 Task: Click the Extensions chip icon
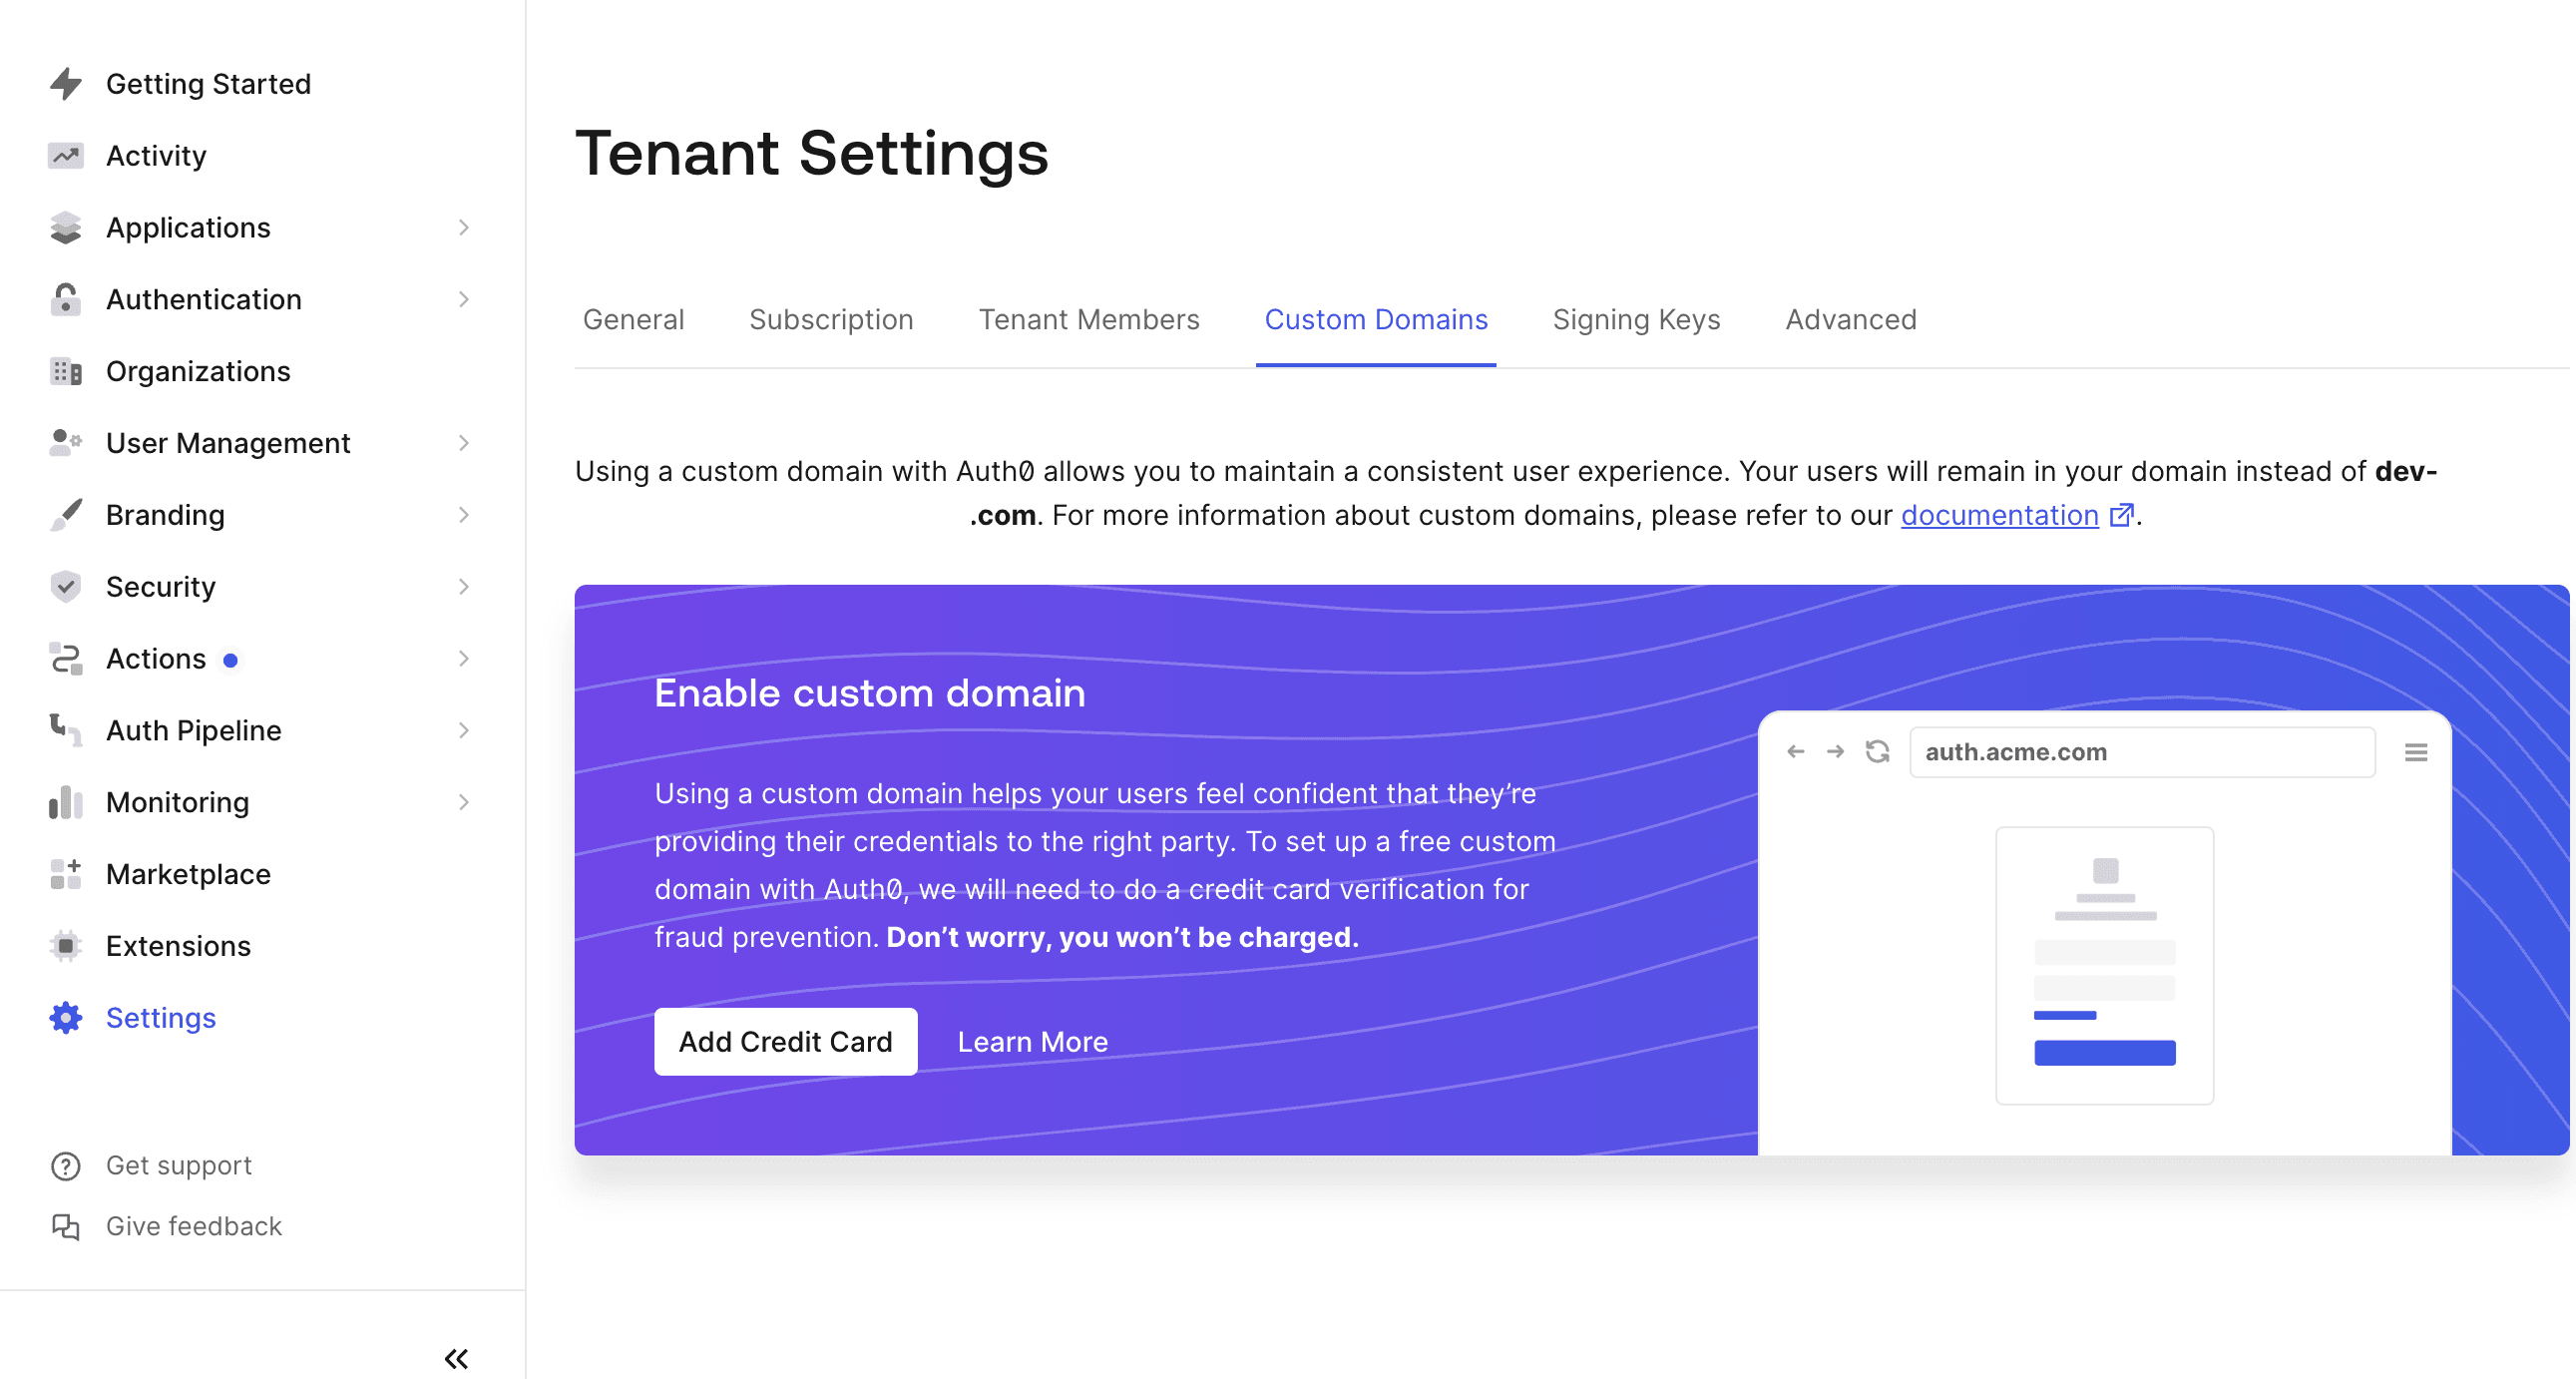click(x=66, y=946)
